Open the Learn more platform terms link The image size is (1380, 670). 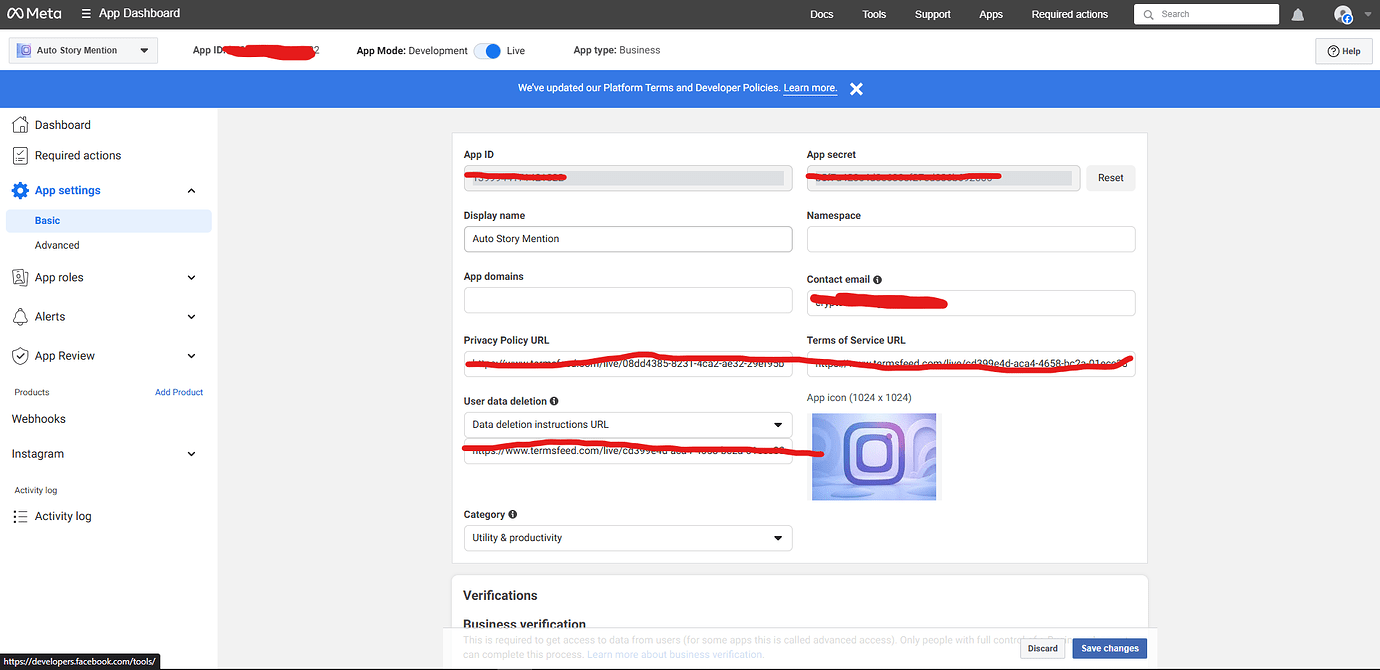coord(809,87)
